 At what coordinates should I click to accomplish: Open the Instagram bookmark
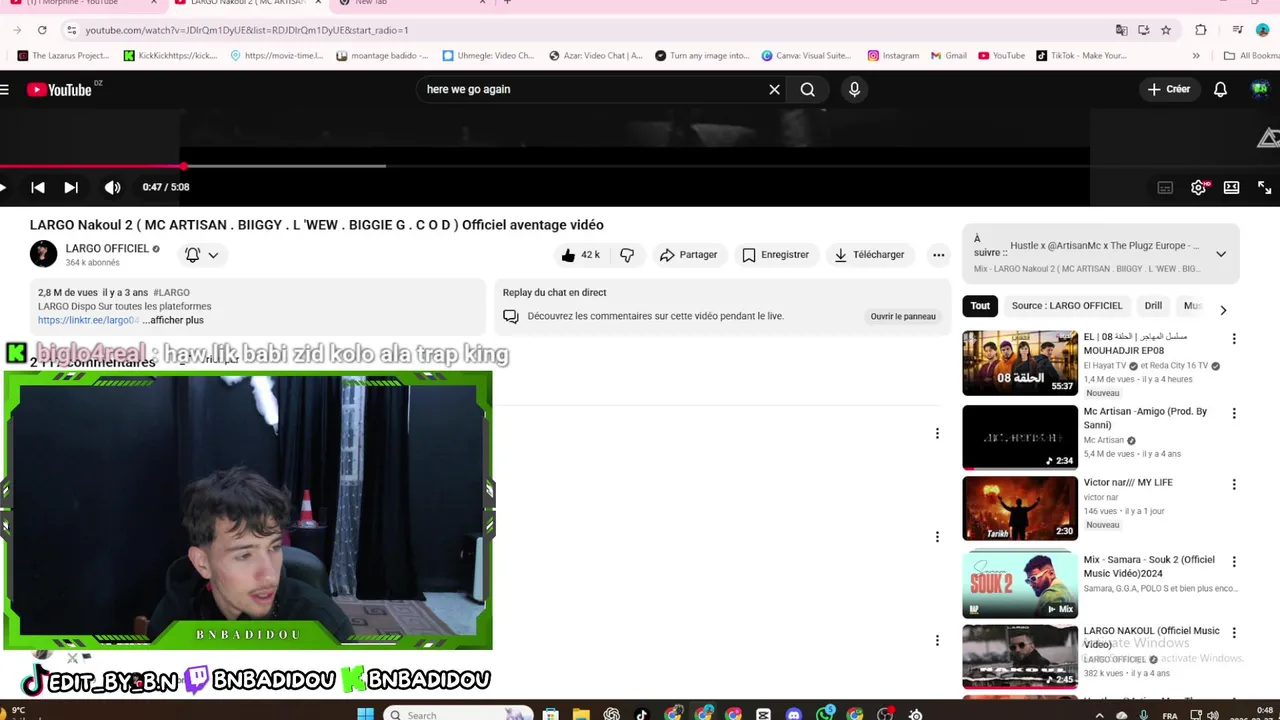893,56
